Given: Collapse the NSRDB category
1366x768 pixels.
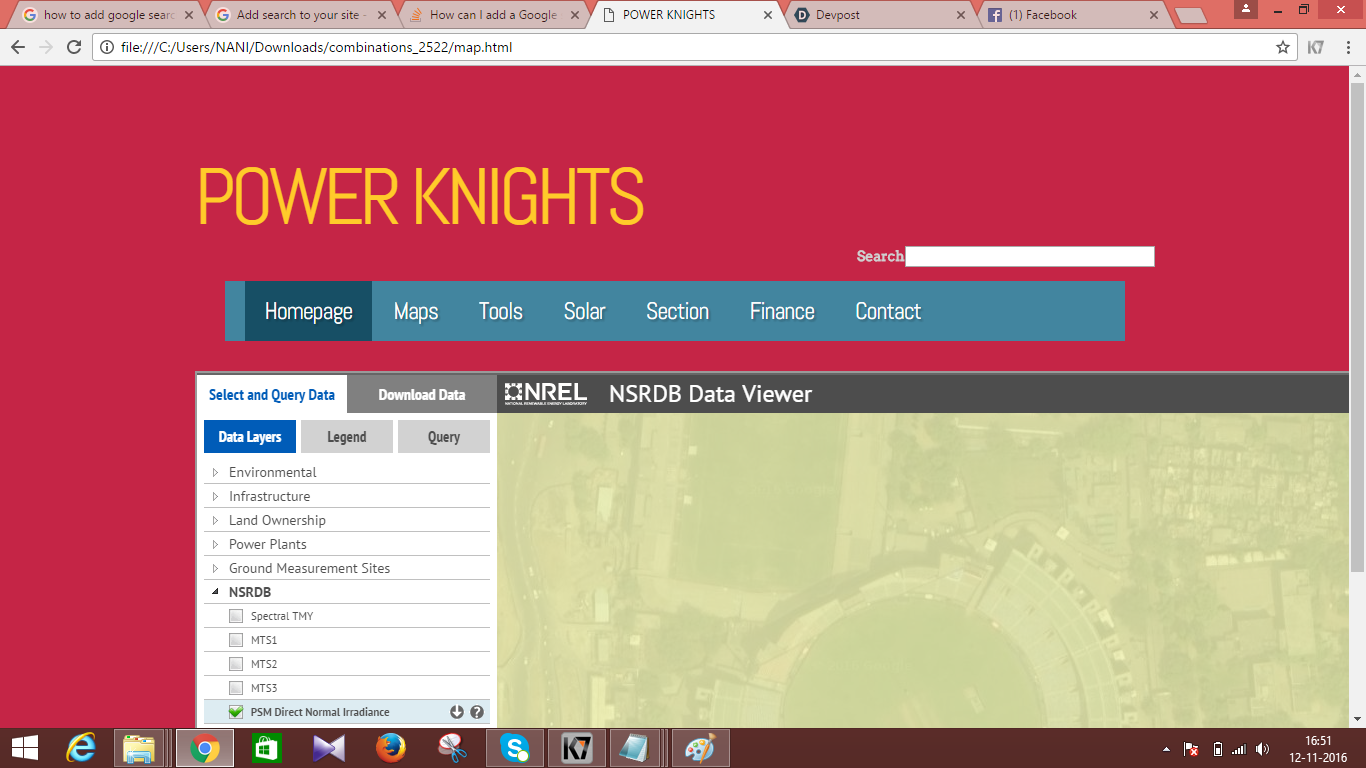Looking at the screenshot, I should click(x=215, y=591).
